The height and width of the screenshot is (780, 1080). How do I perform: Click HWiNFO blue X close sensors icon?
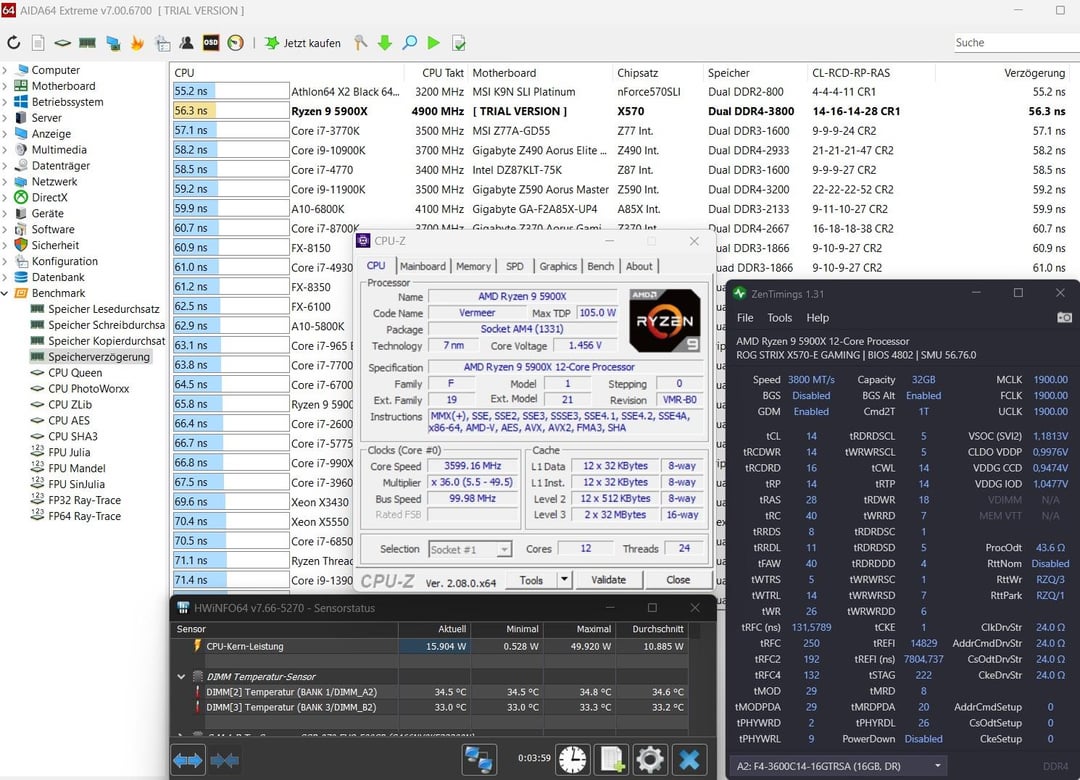click(x=689, y=759)
